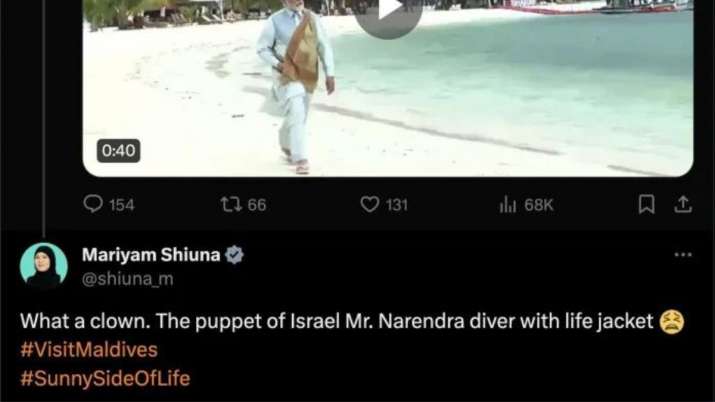The width and height of the screenshot is (715, 402).
Task: Bookmark the video post
Action: click(x=646, y=204)
